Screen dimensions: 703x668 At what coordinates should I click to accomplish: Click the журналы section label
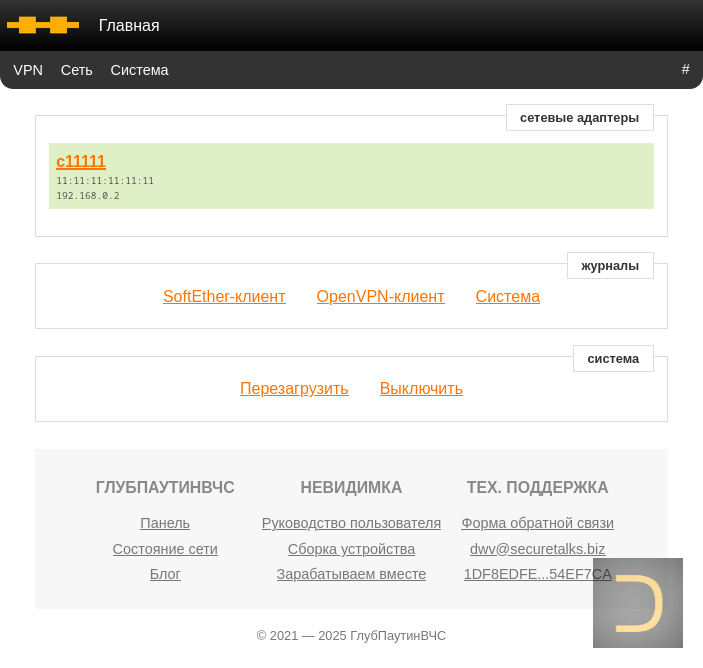[x=610, y=265]
